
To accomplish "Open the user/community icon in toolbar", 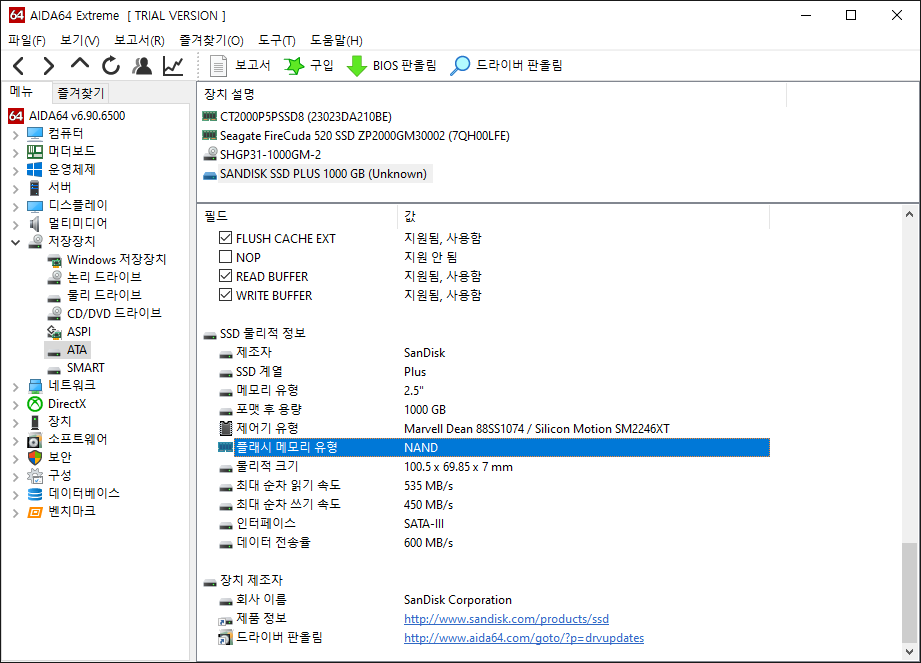I will click(x=142, y=66).
